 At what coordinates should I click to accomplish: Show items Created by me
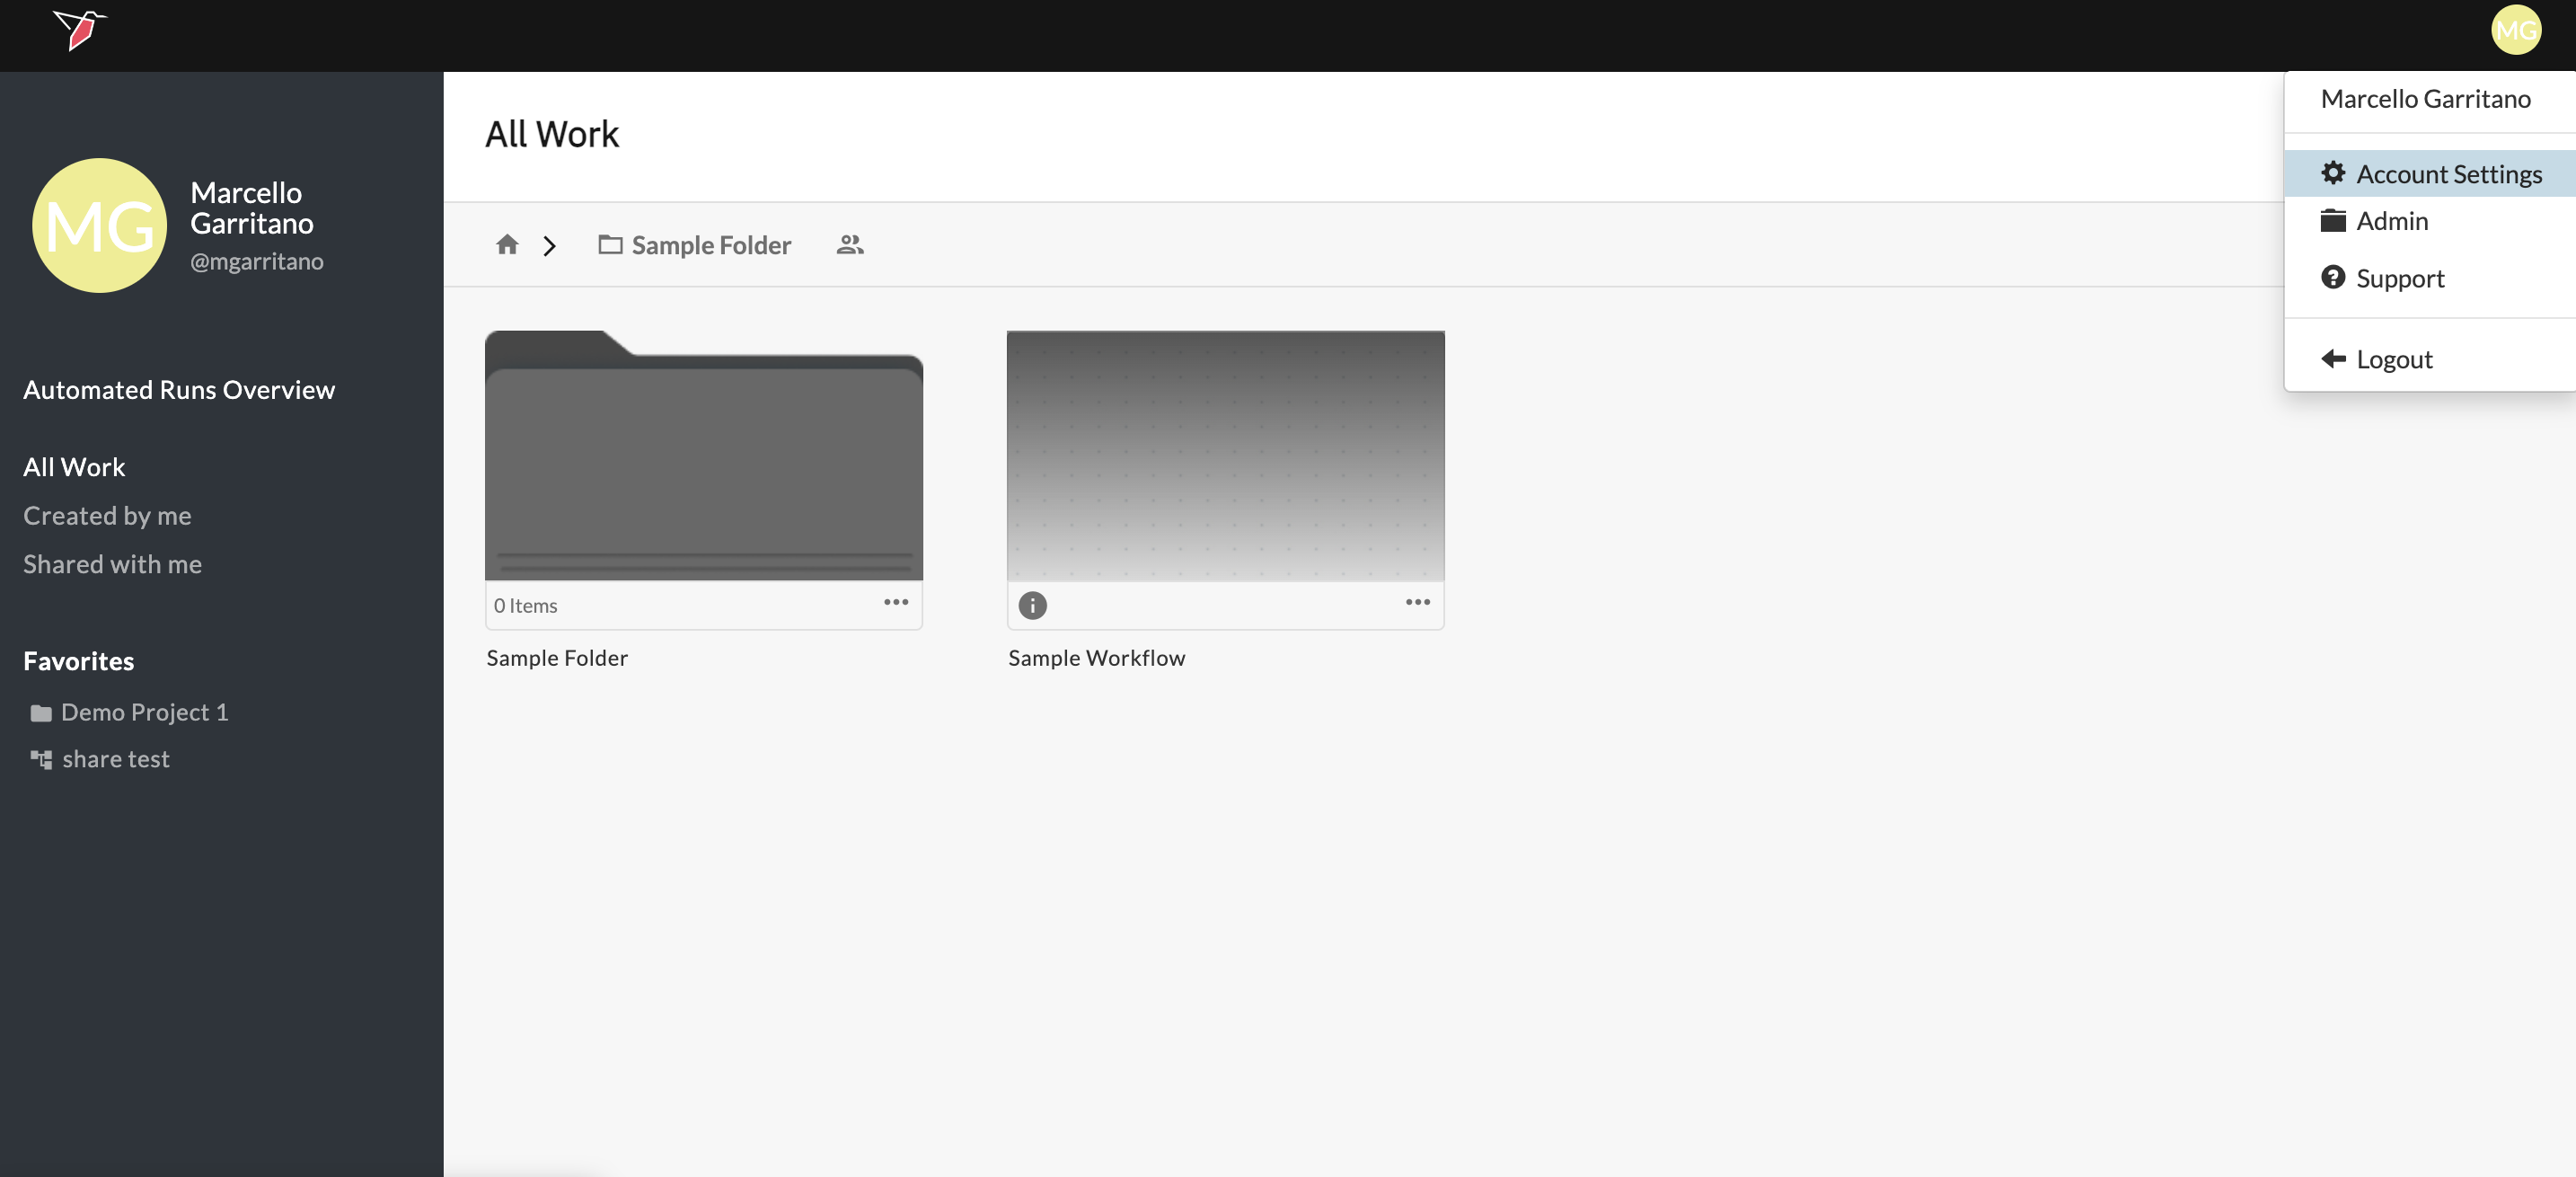click(x=107, y=516)
